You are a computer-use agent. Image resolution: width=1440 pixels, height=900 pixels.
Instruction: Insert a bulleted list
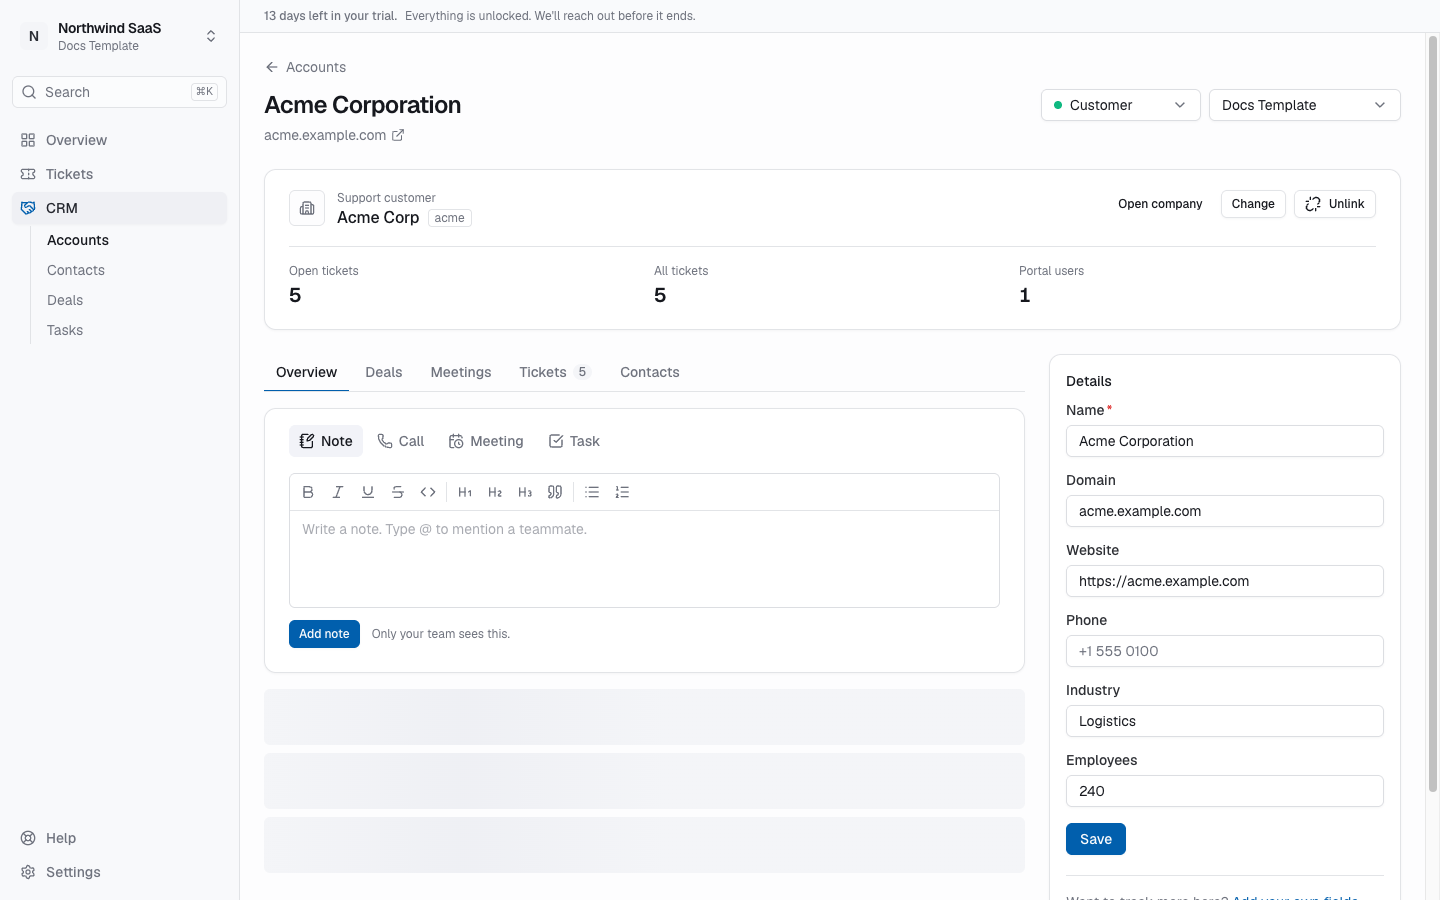(x=592, y=492)
